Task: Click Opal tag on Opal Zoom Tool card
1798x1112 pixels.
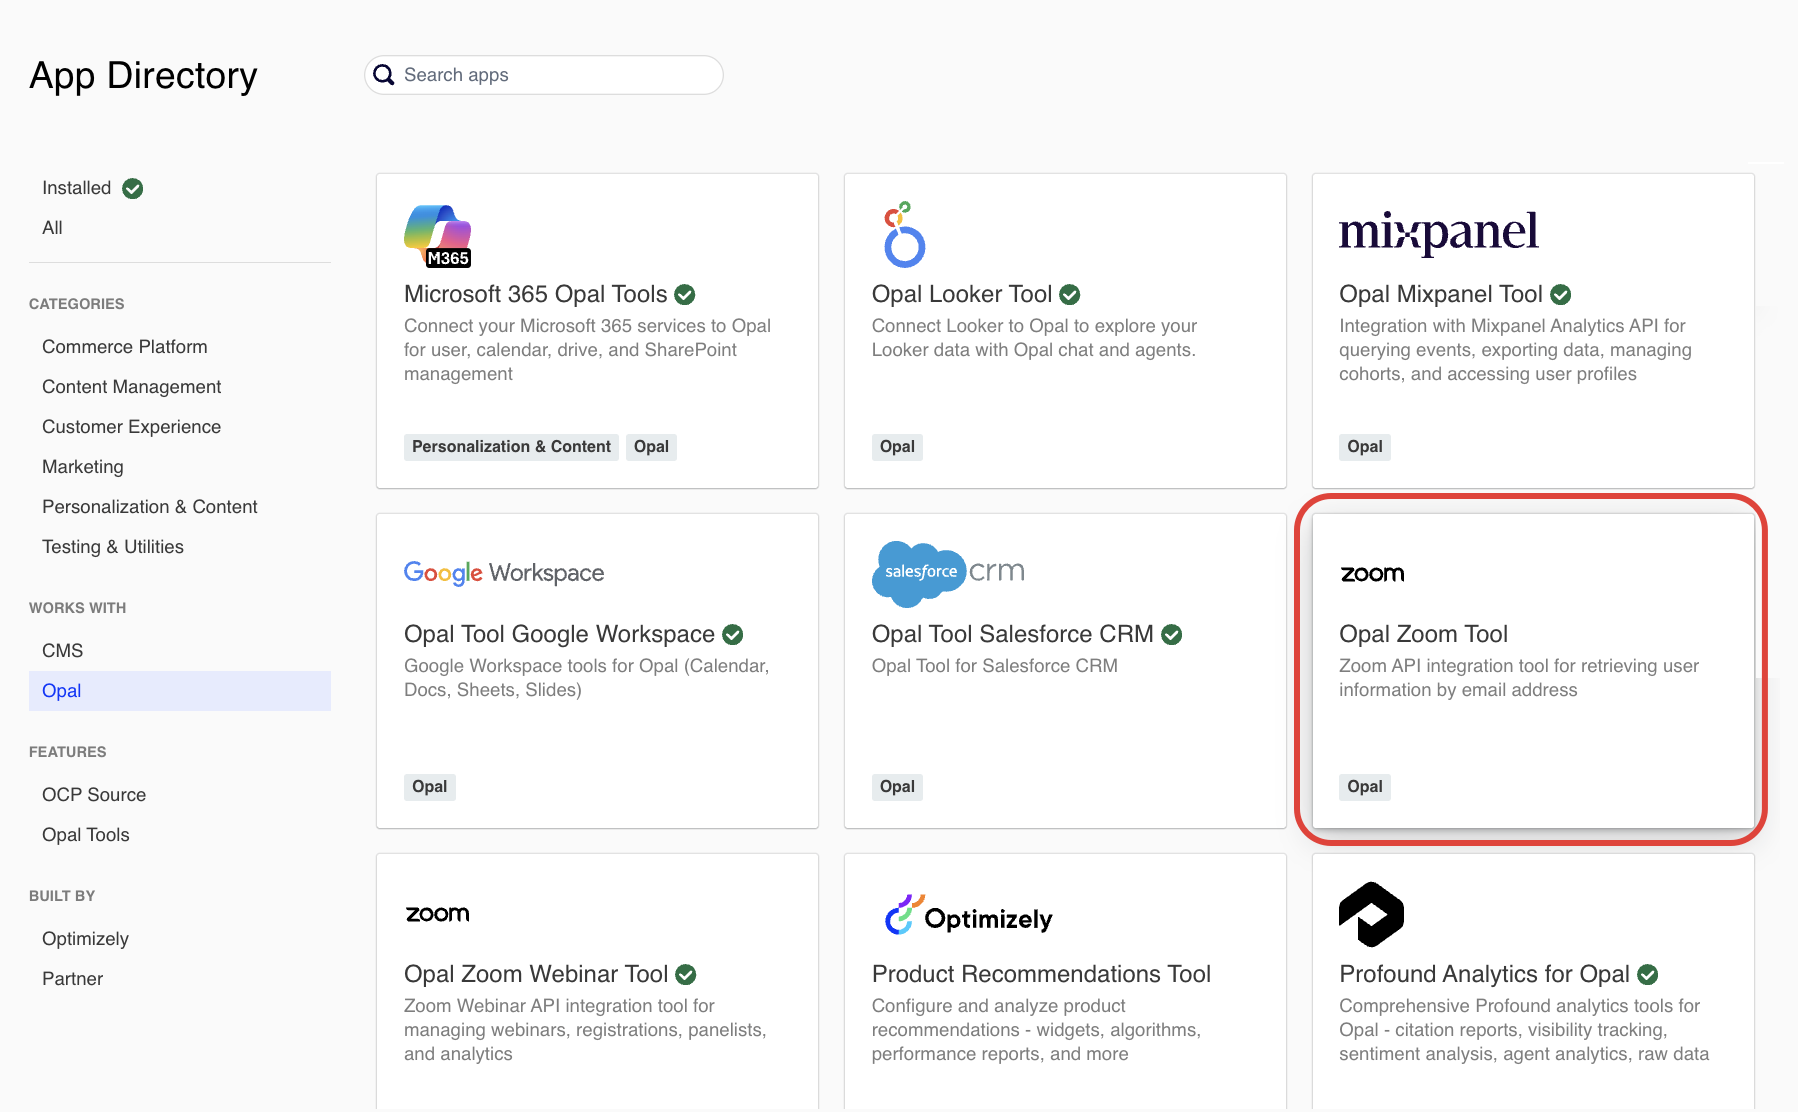Action: (x=1365, y=787)
